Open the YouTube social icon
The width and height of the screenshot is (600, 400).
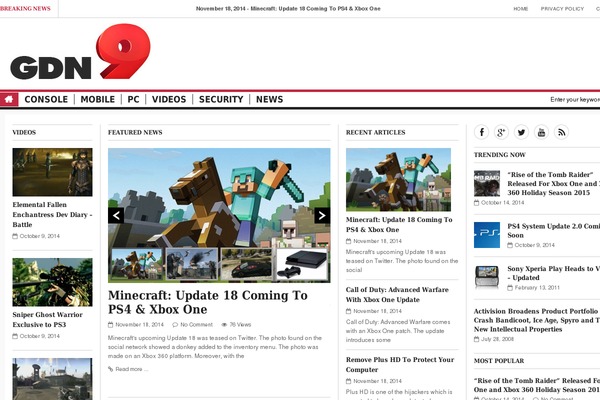(541, 132)
